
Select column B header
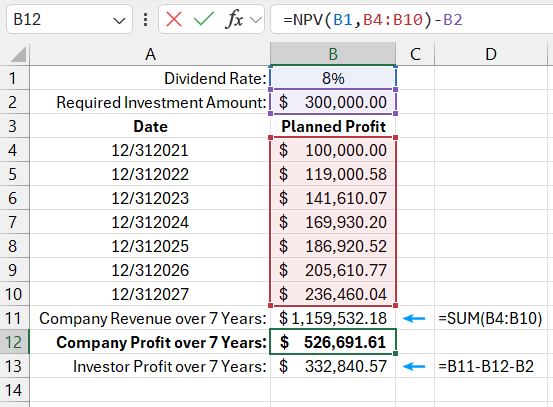click(333, 54)
